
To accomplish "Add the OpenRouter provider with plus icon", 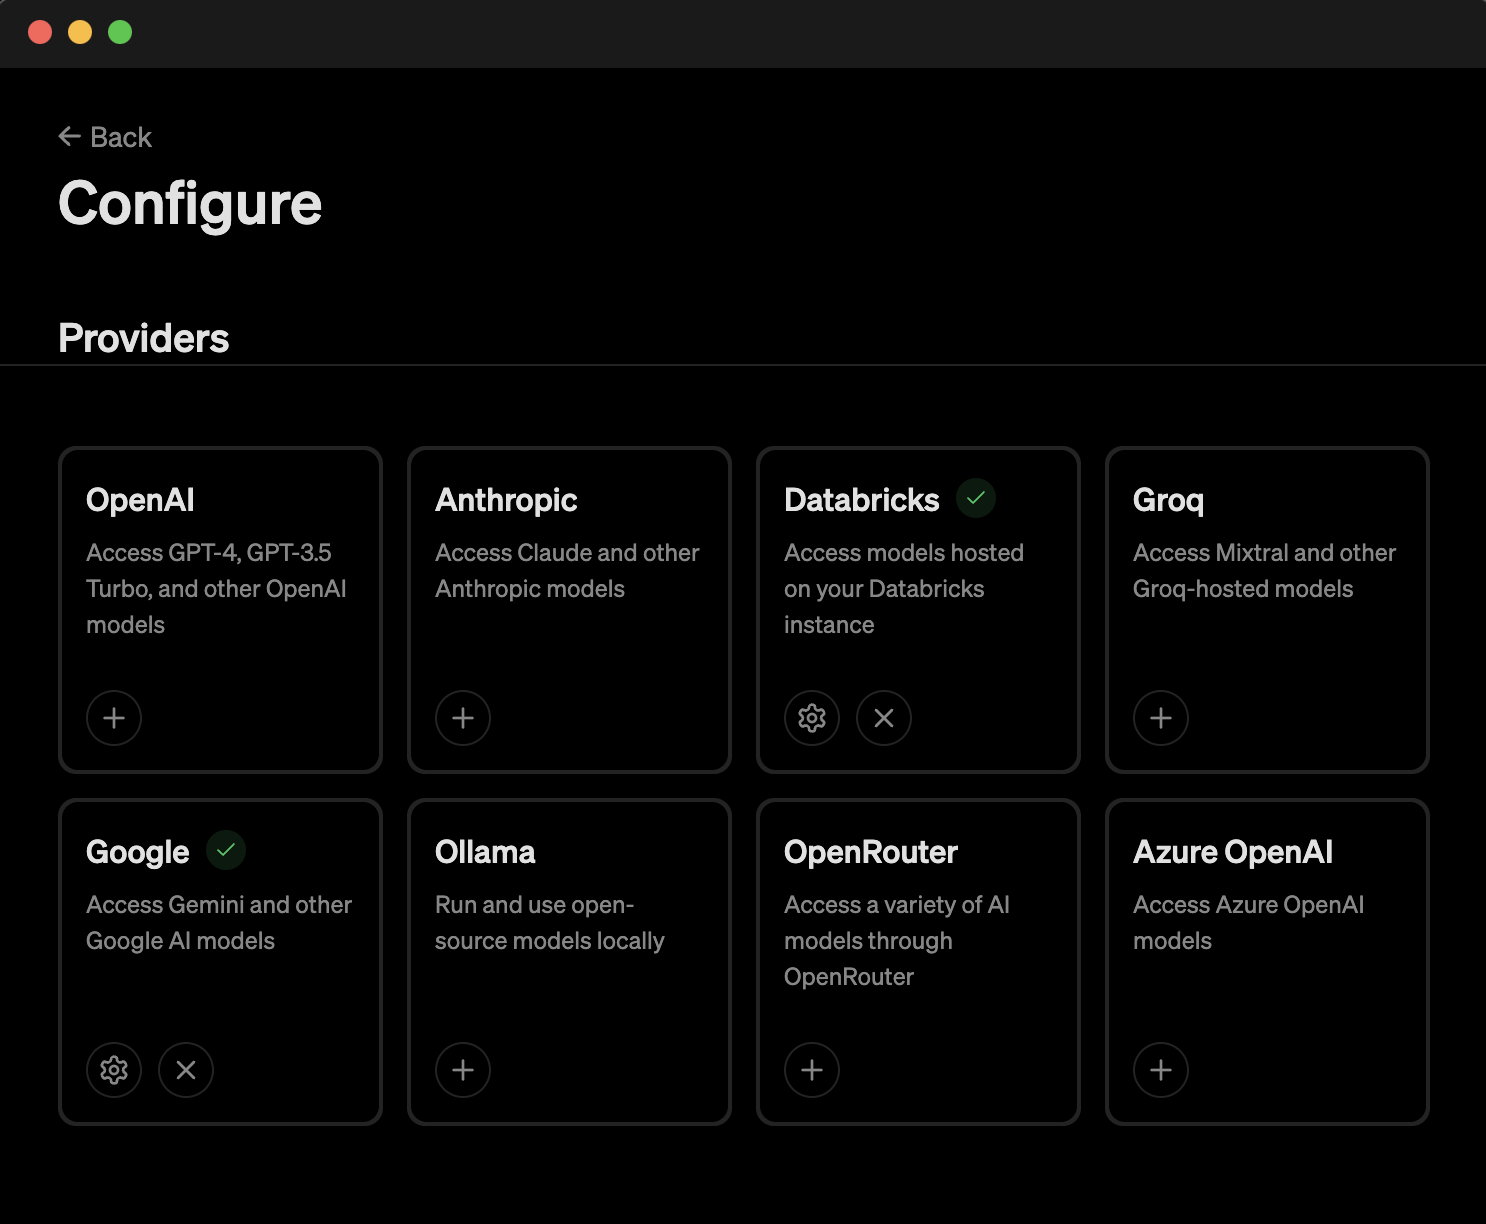I will click(x=812, y=1070).
